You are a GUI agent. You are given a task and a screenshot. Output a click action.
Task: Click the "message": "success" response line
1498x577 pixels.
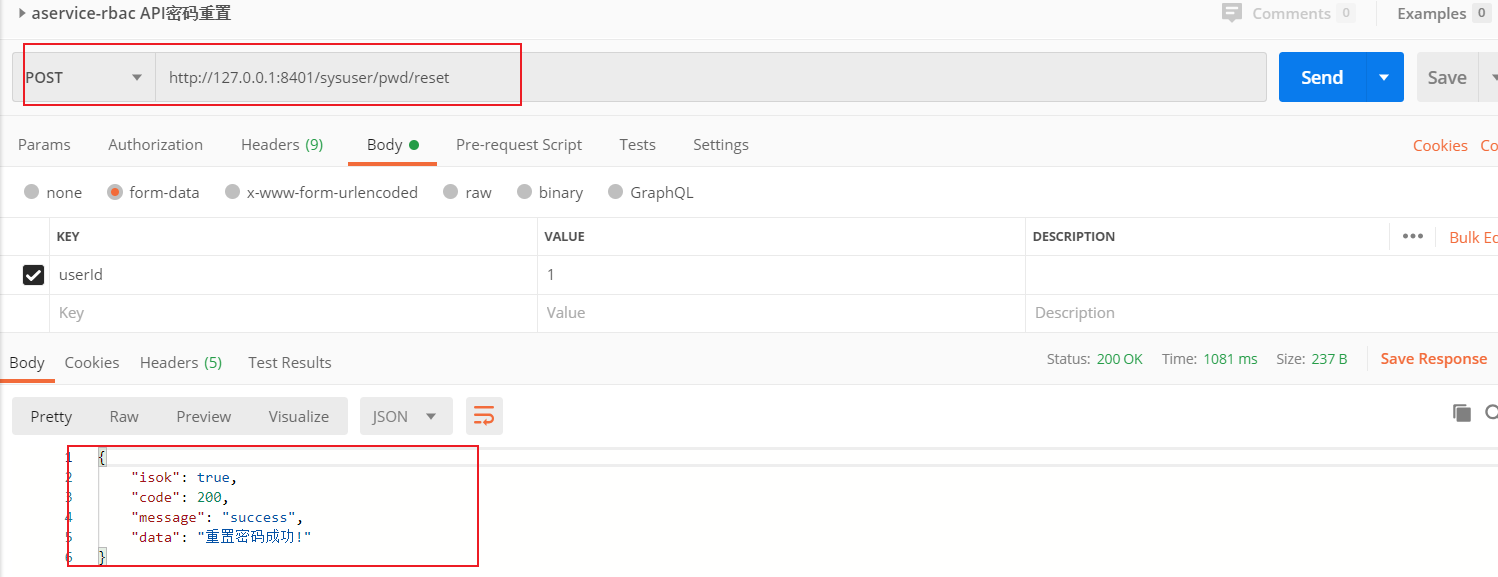click(x=217, y=517)
